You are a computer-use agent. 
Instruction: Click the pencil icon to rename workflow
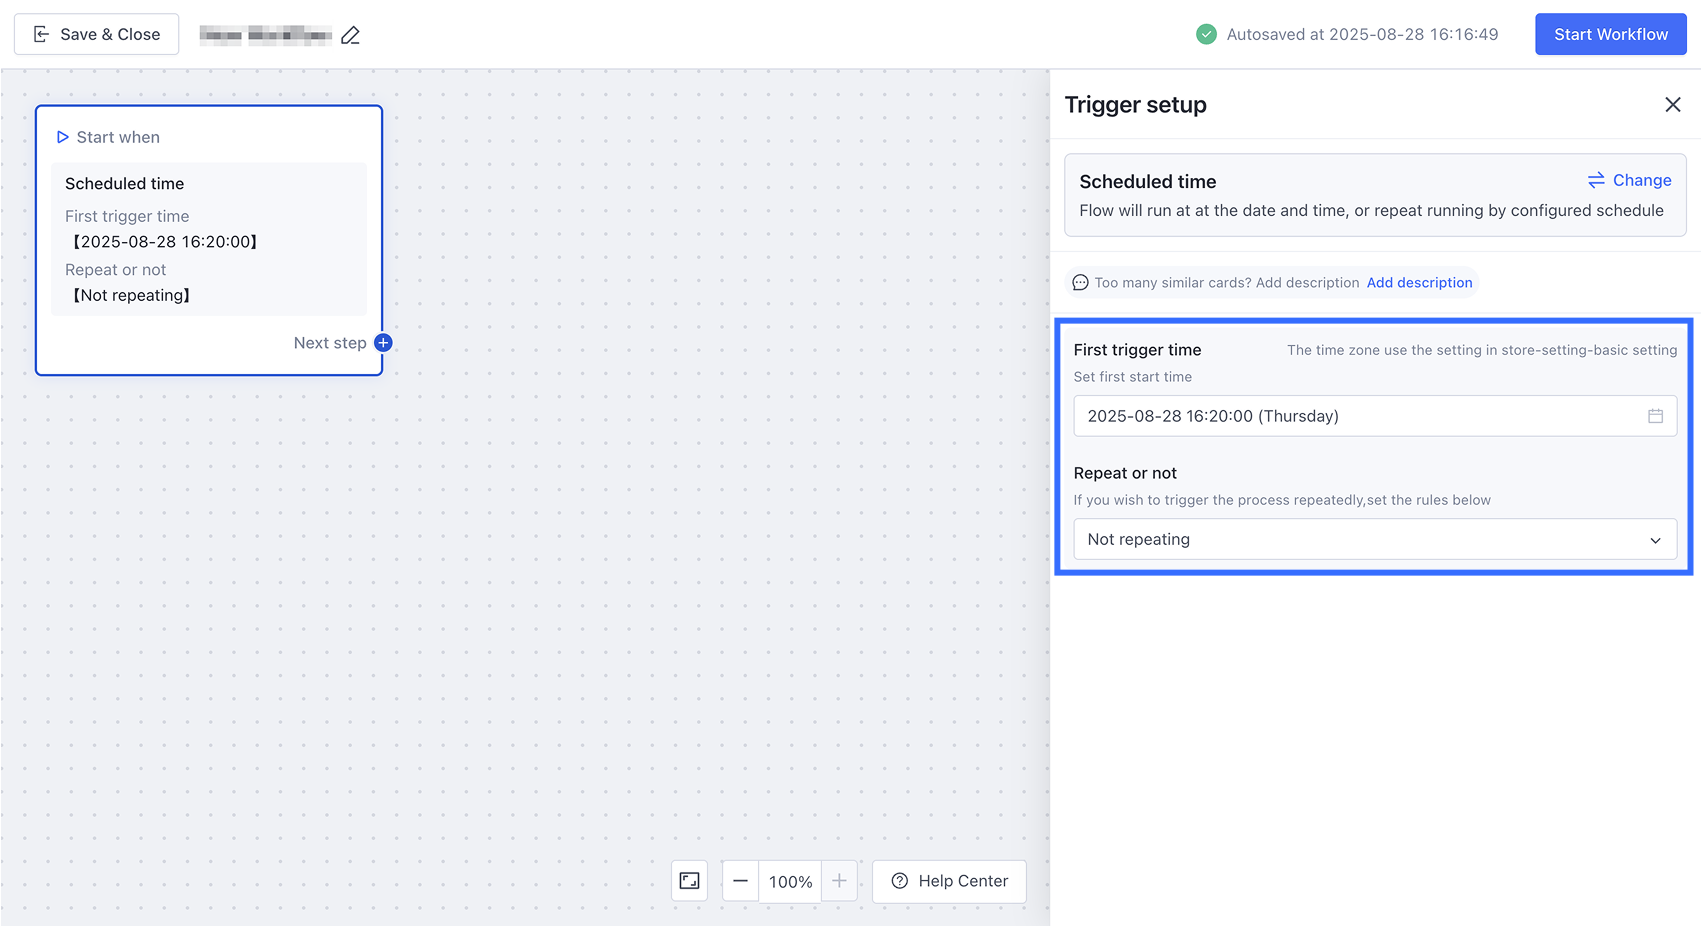pos(350,35)
